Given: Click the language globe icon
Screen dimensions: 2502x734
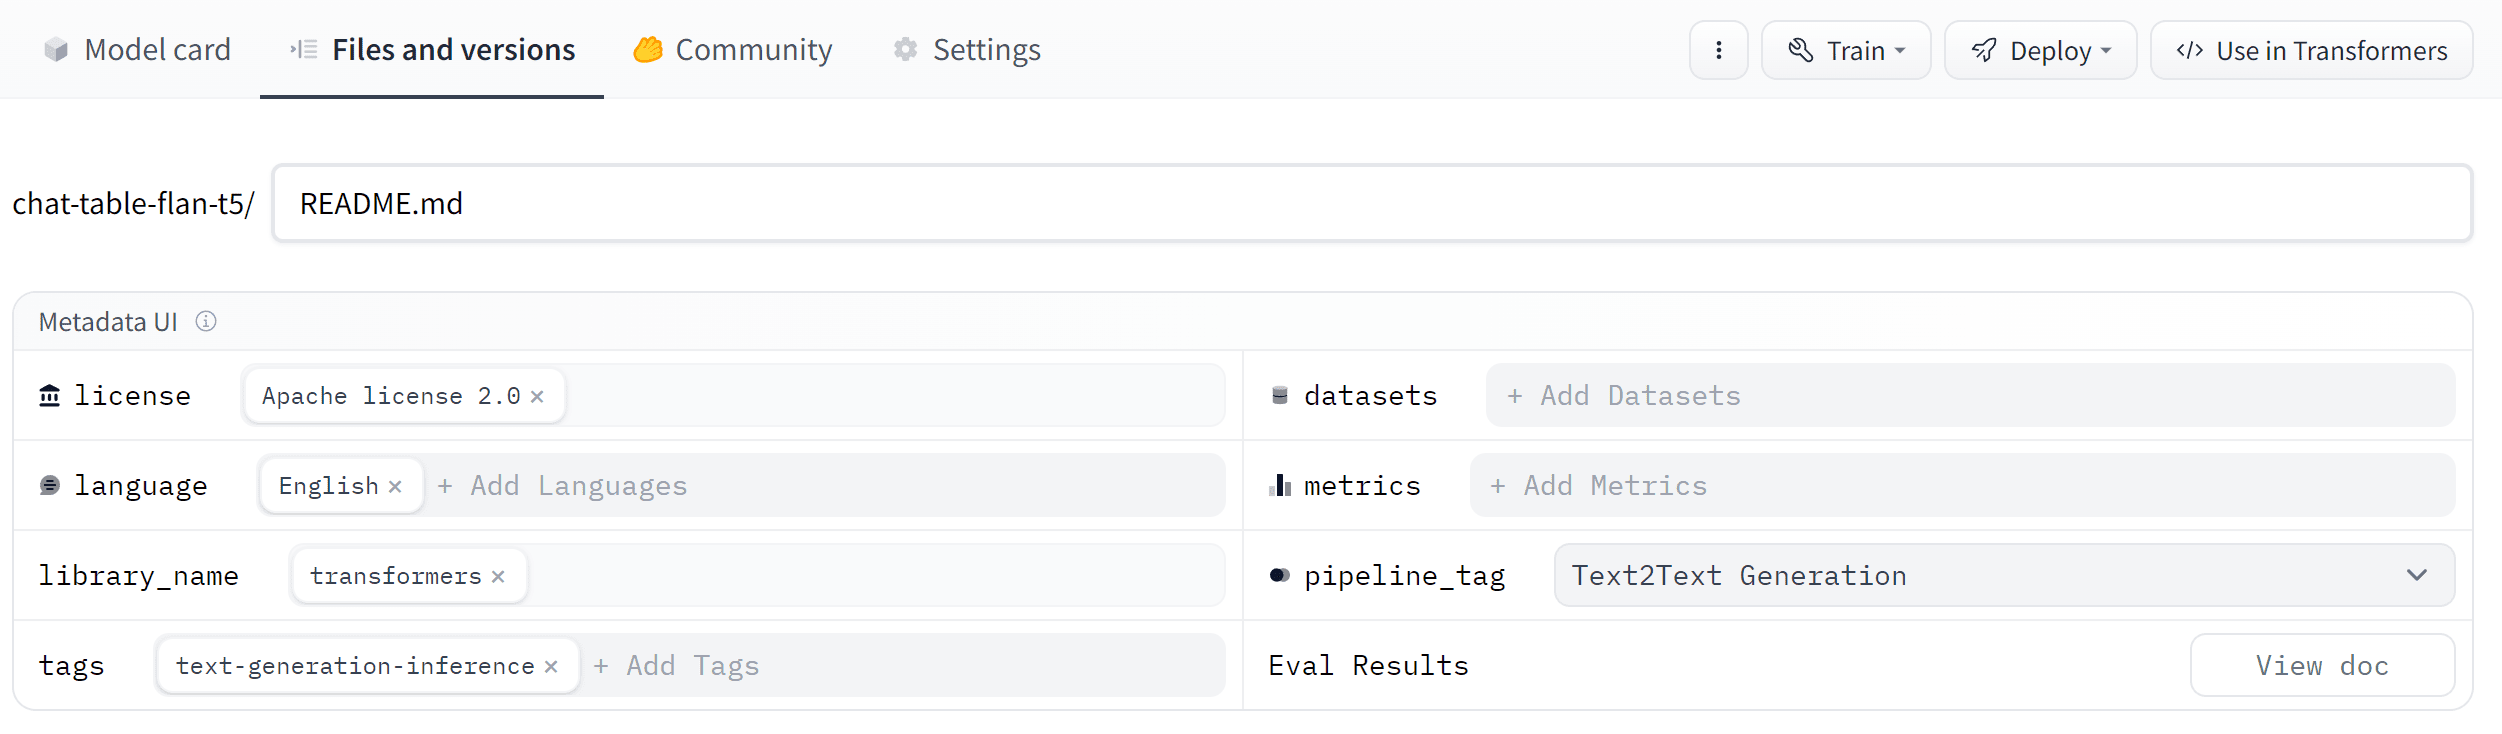Looking at the screenshot, I should (x=49, y=485).
